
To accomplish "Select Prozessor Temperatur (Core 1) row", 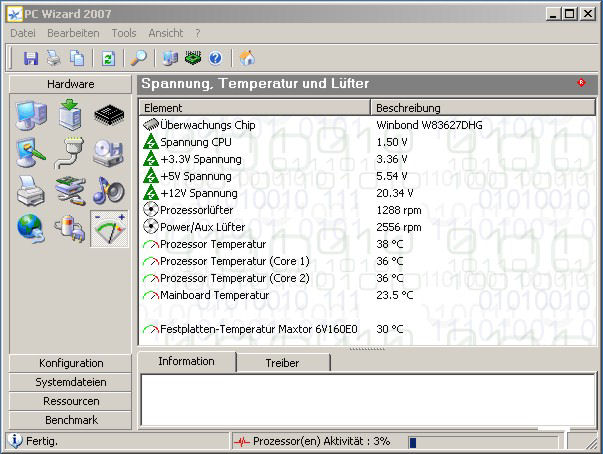I will (x=367, y=261).
